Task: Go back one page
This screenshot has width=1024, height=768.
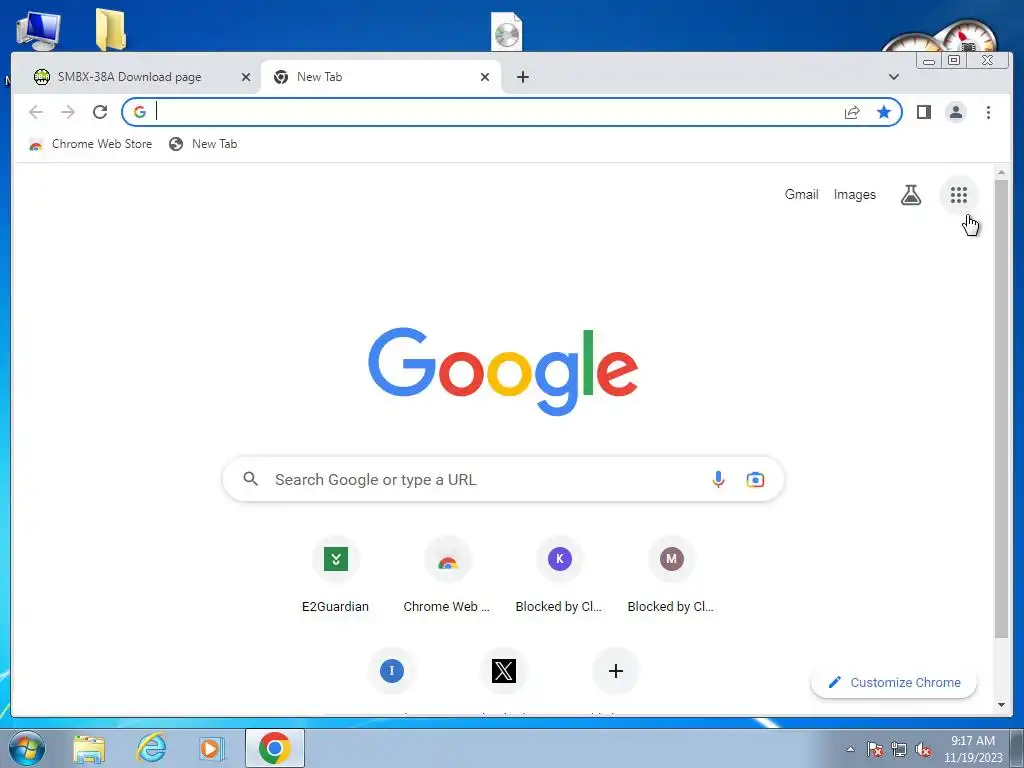Action: [x=36, y=112]
